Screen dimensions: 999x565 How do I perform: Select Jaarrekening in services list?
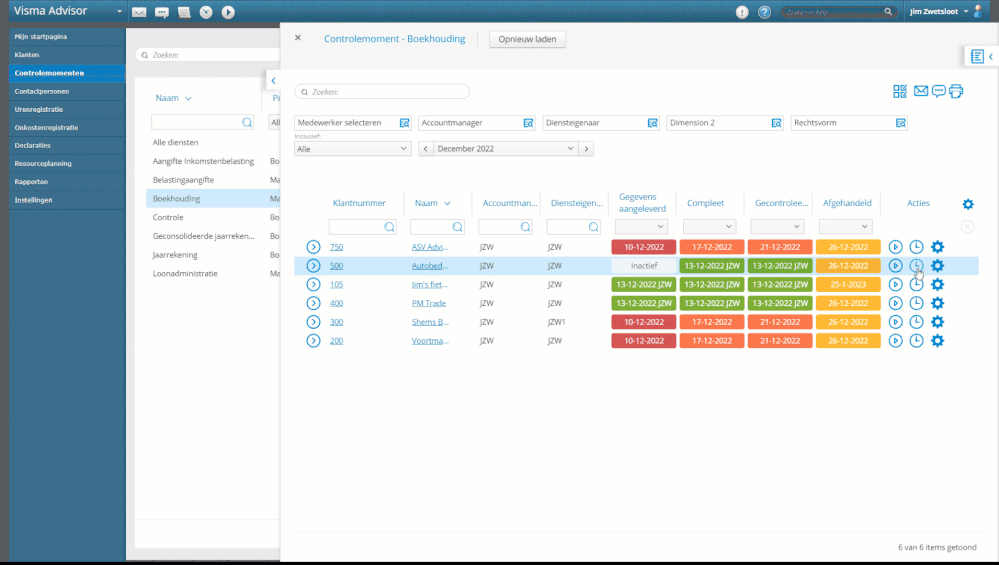(x=175, y=255)
